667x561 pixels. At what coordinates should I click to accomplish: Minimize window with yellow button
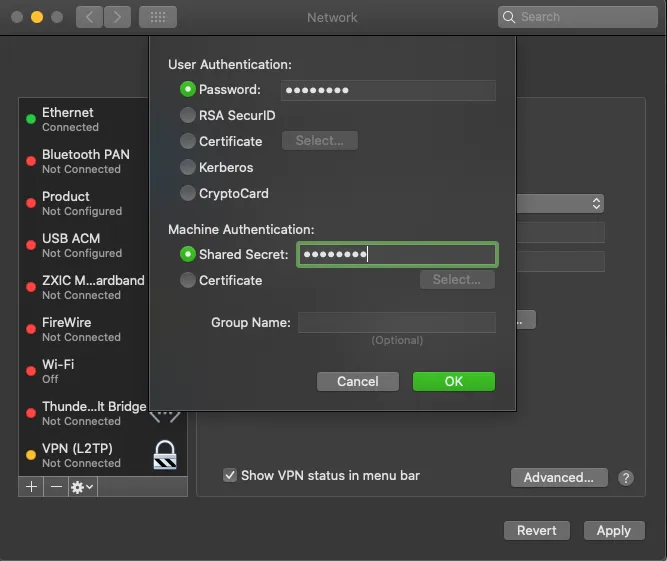37,17
